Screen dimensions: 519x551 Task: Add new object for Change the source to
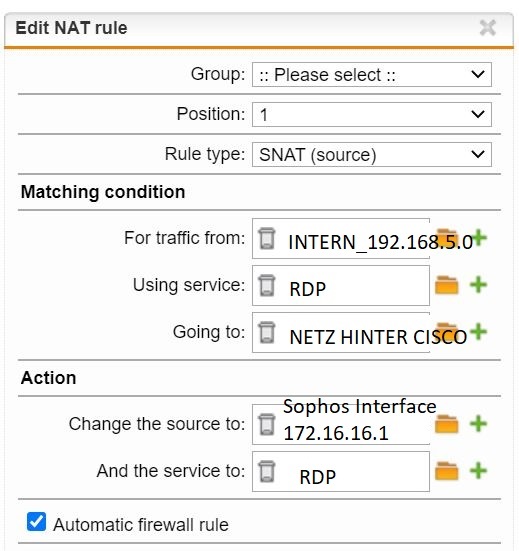tap(479, 424)
